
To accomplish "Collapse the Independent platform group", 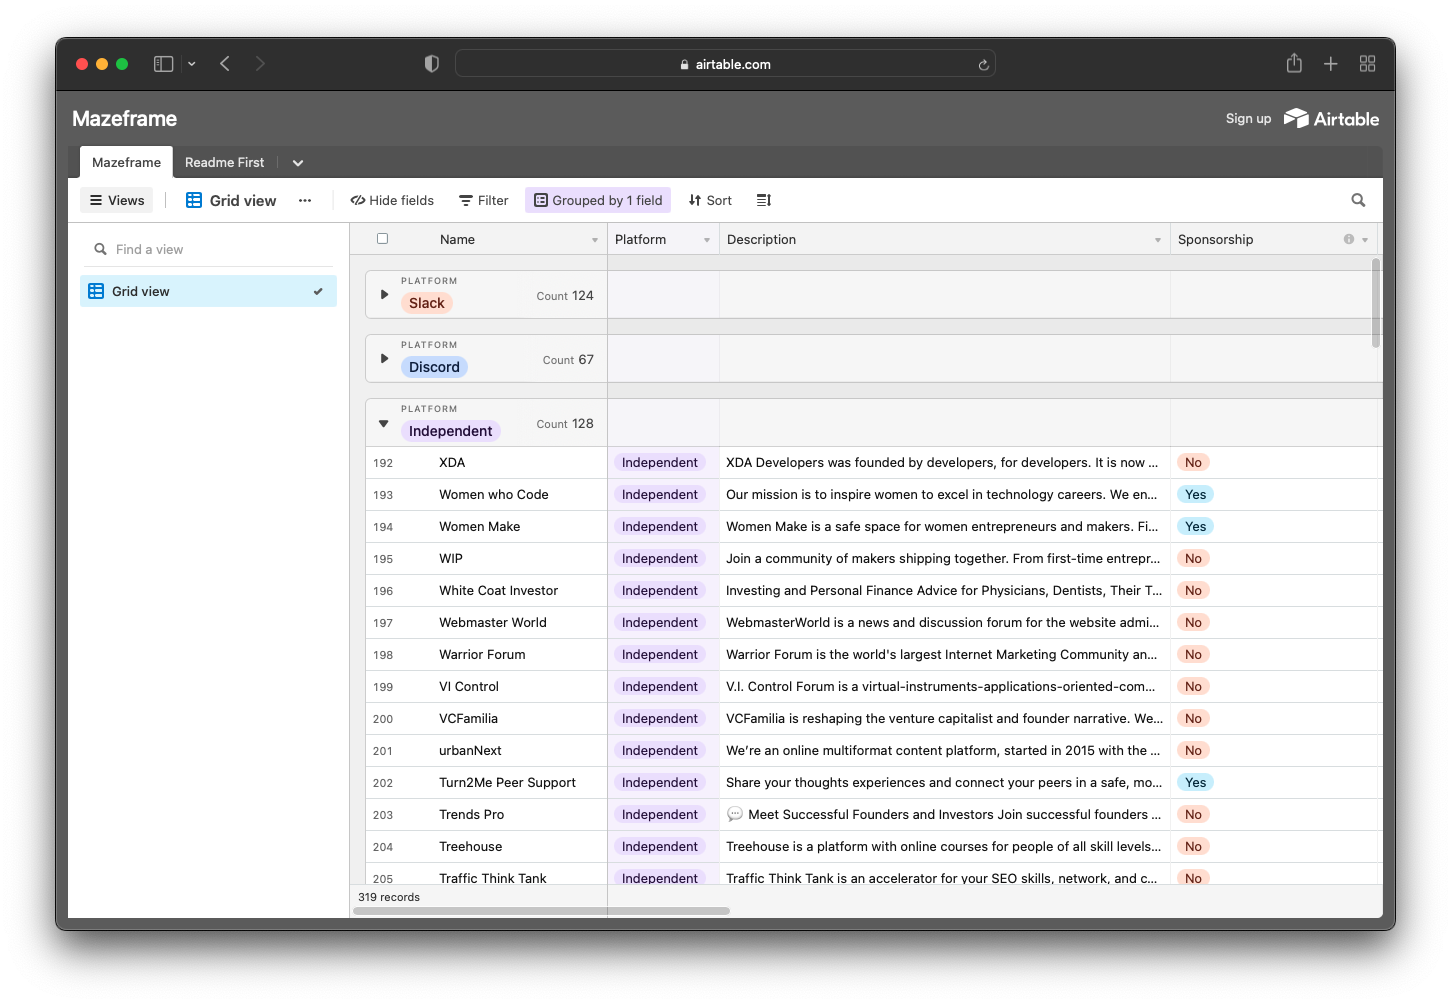I will [x=383, y=423].
